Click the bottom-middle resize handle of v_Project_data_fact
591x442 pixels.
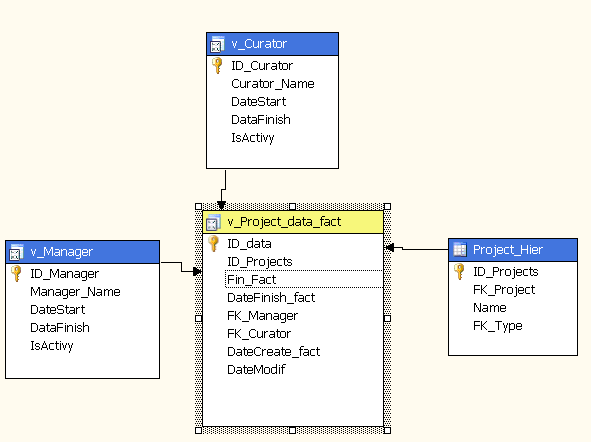coord(292,430)
